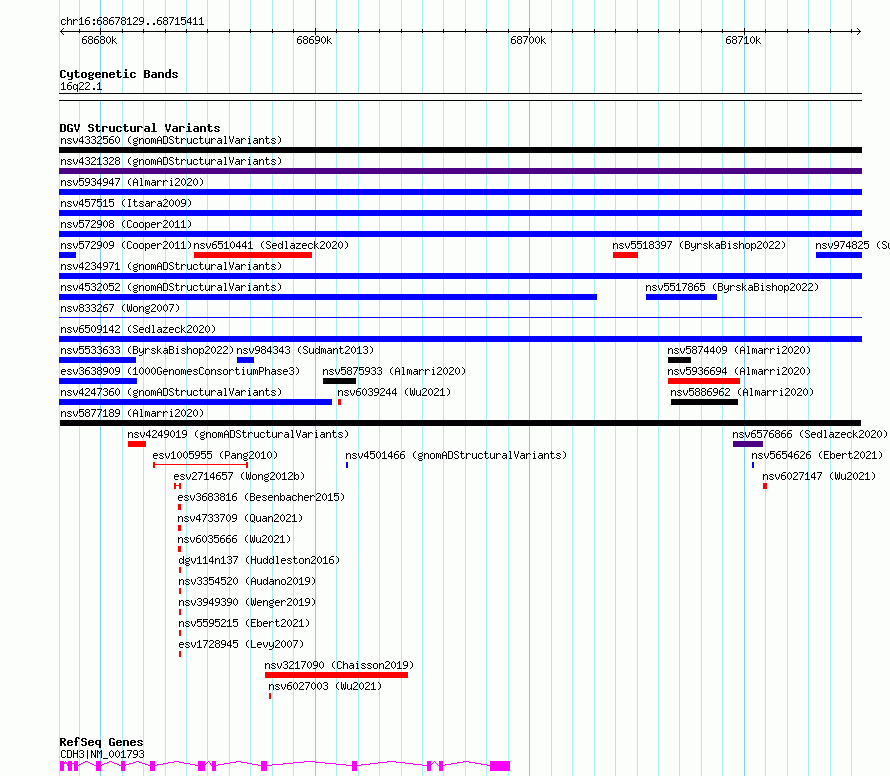Click nsv4247360 gnomADStructuralVariants label

point(171,392)
